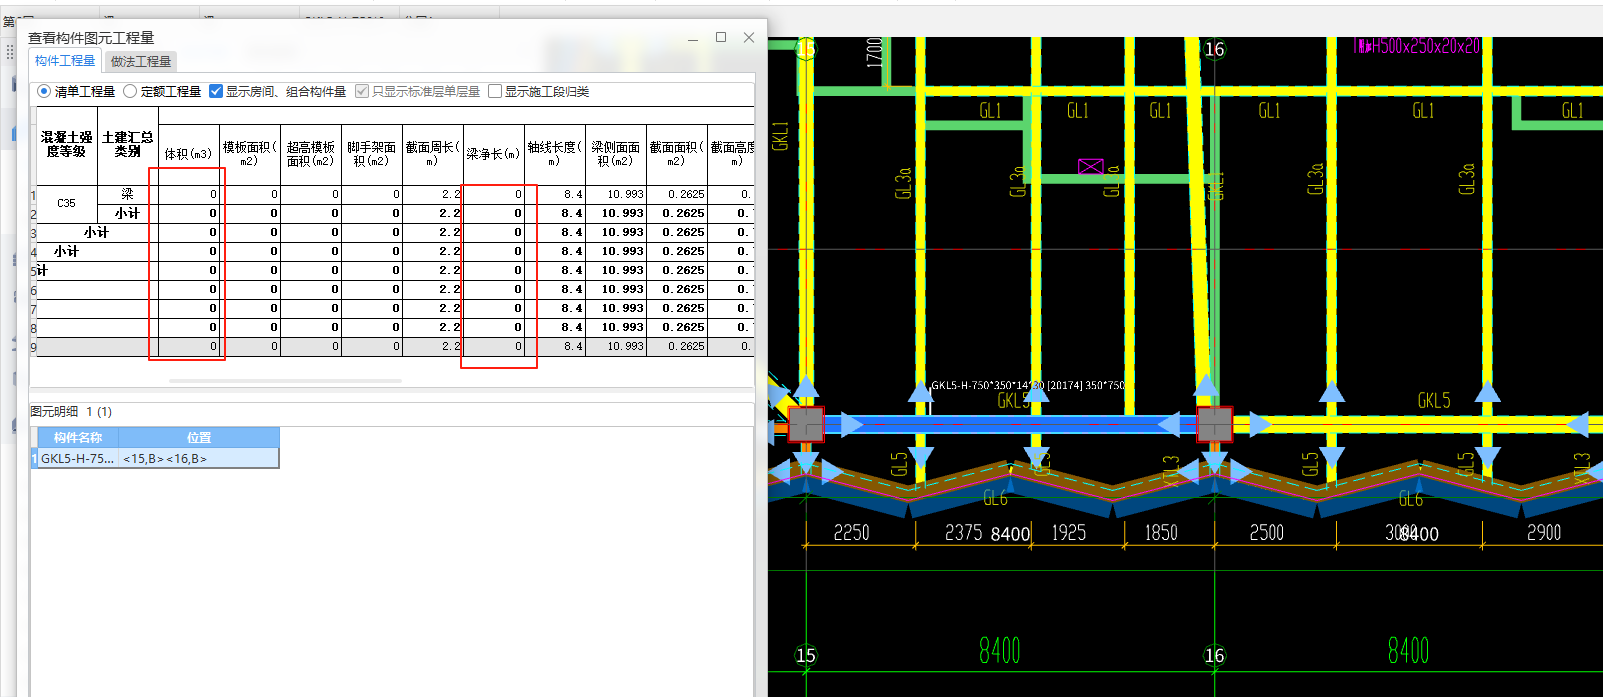Click the 位置 header in 图元明细
The height and width of the screenshot is (697, 1603).
[x=199, y=437]
